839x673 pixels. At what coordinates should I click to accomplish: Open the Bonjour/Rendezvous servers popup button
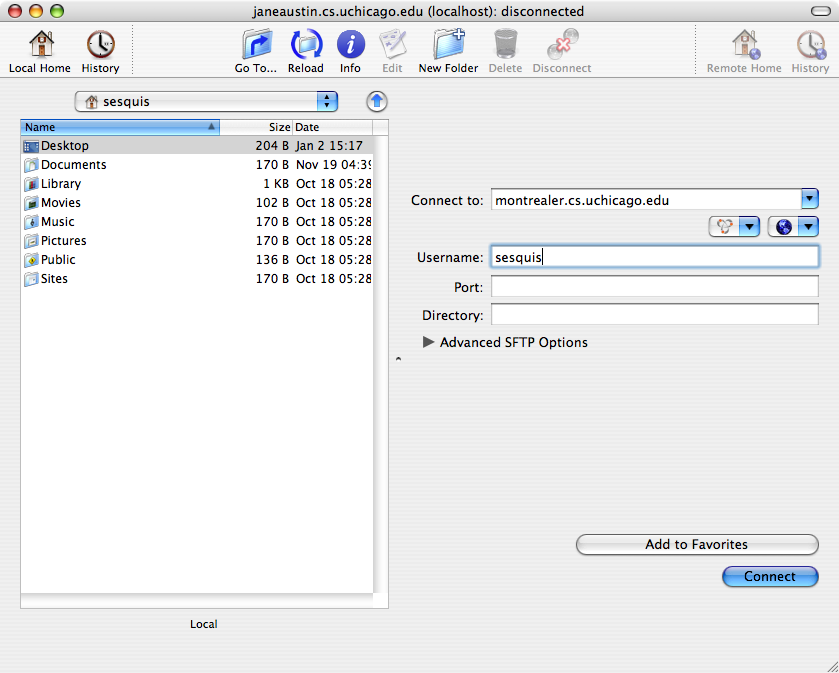(734, 227)
